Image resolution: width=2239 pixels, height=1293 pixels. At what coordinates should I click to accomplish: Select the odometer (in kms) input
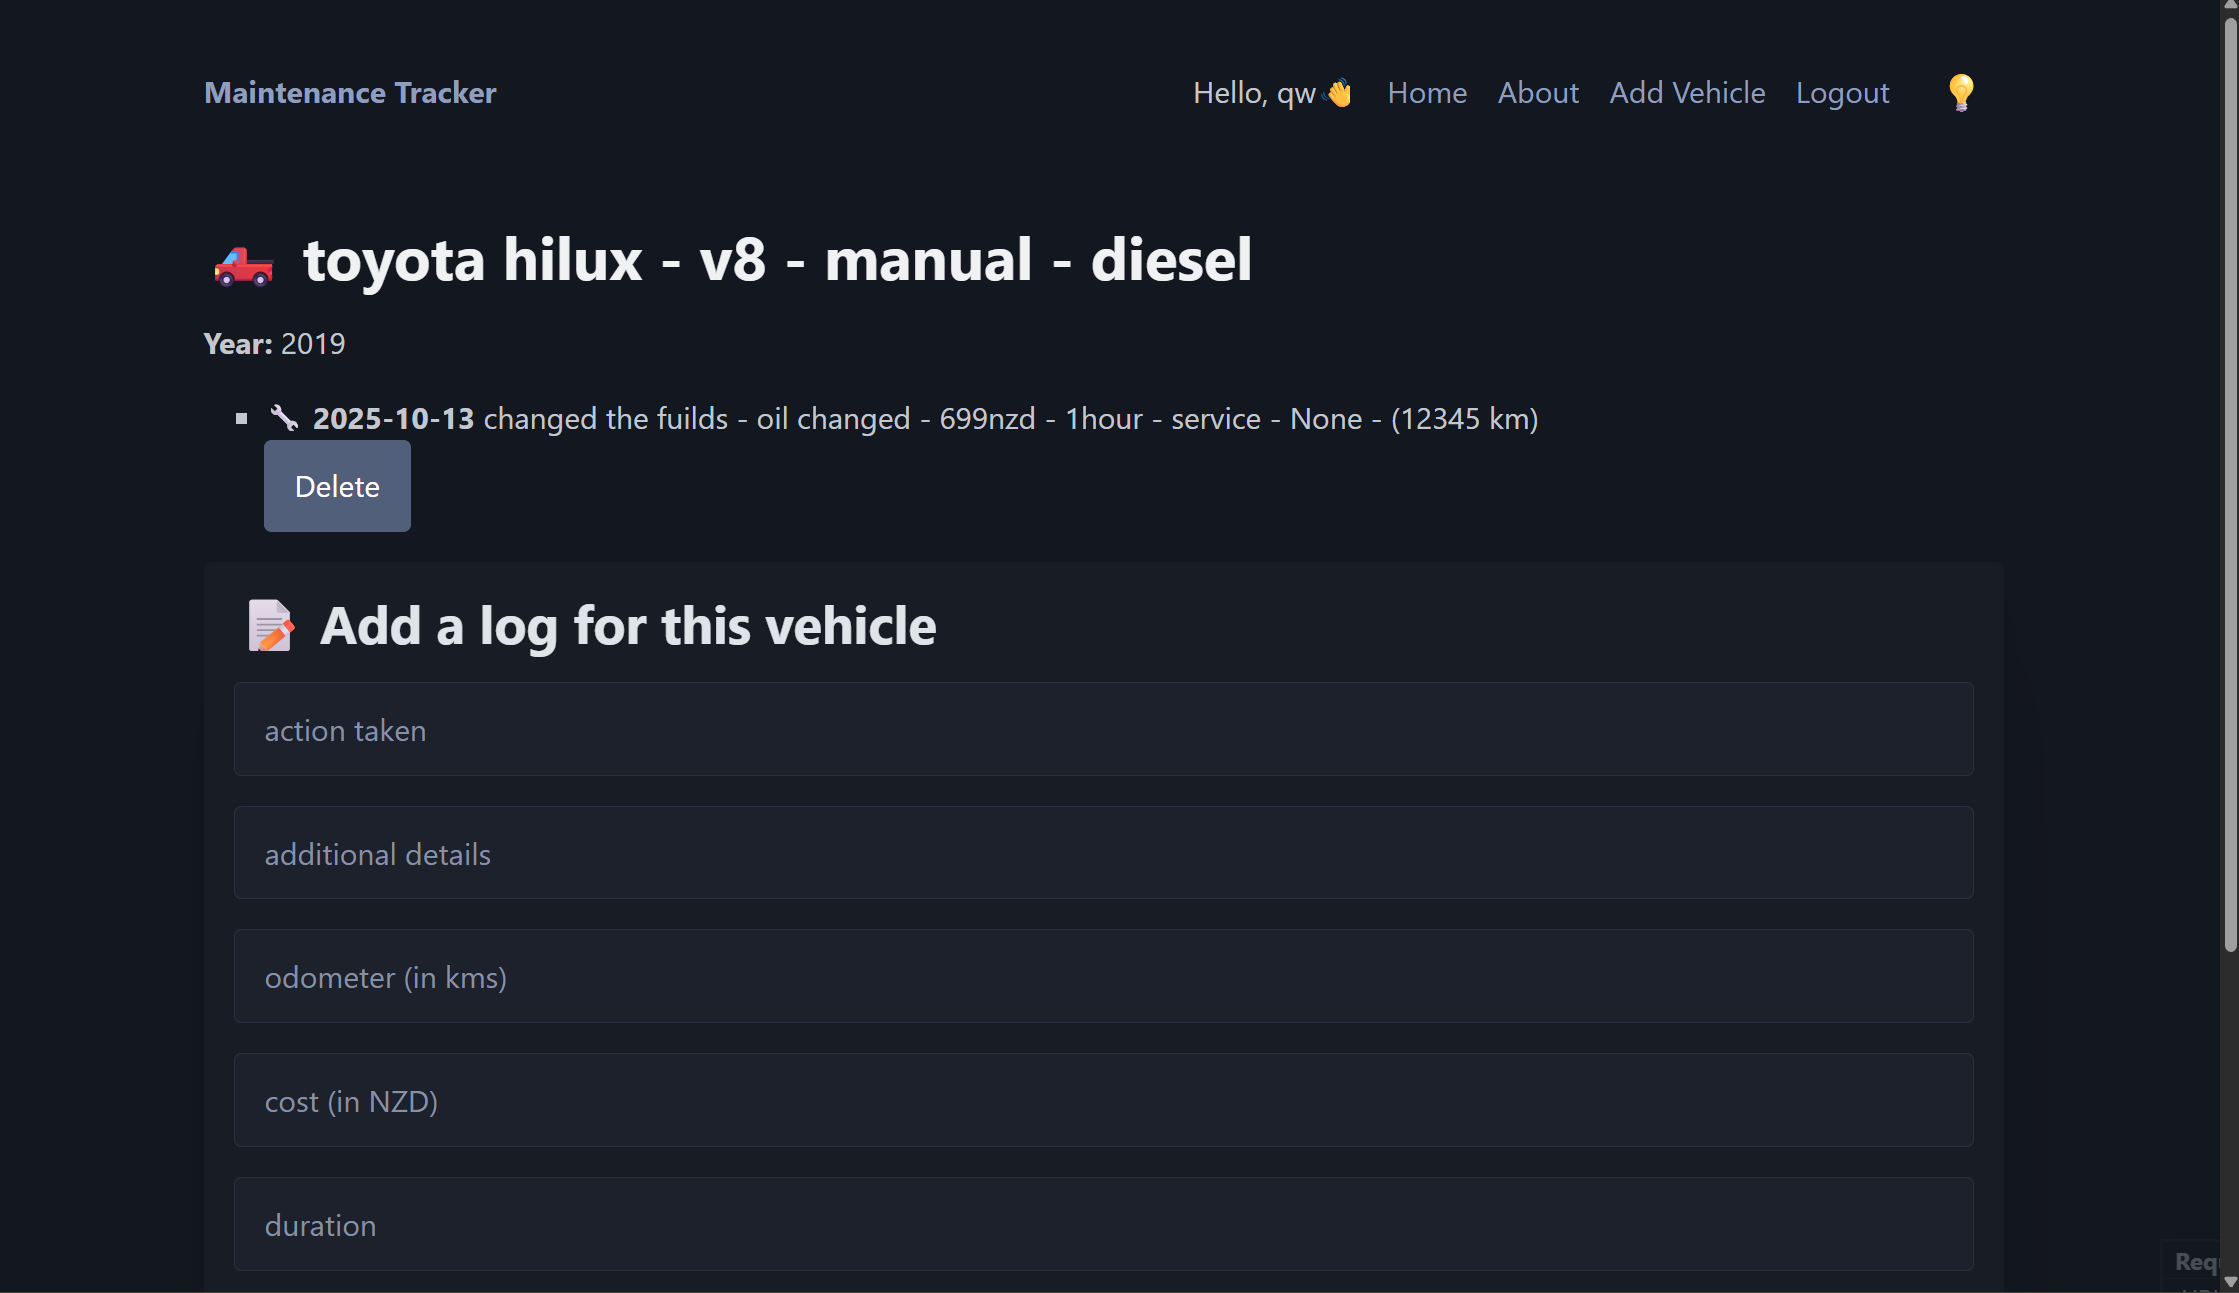(1103, 976)
